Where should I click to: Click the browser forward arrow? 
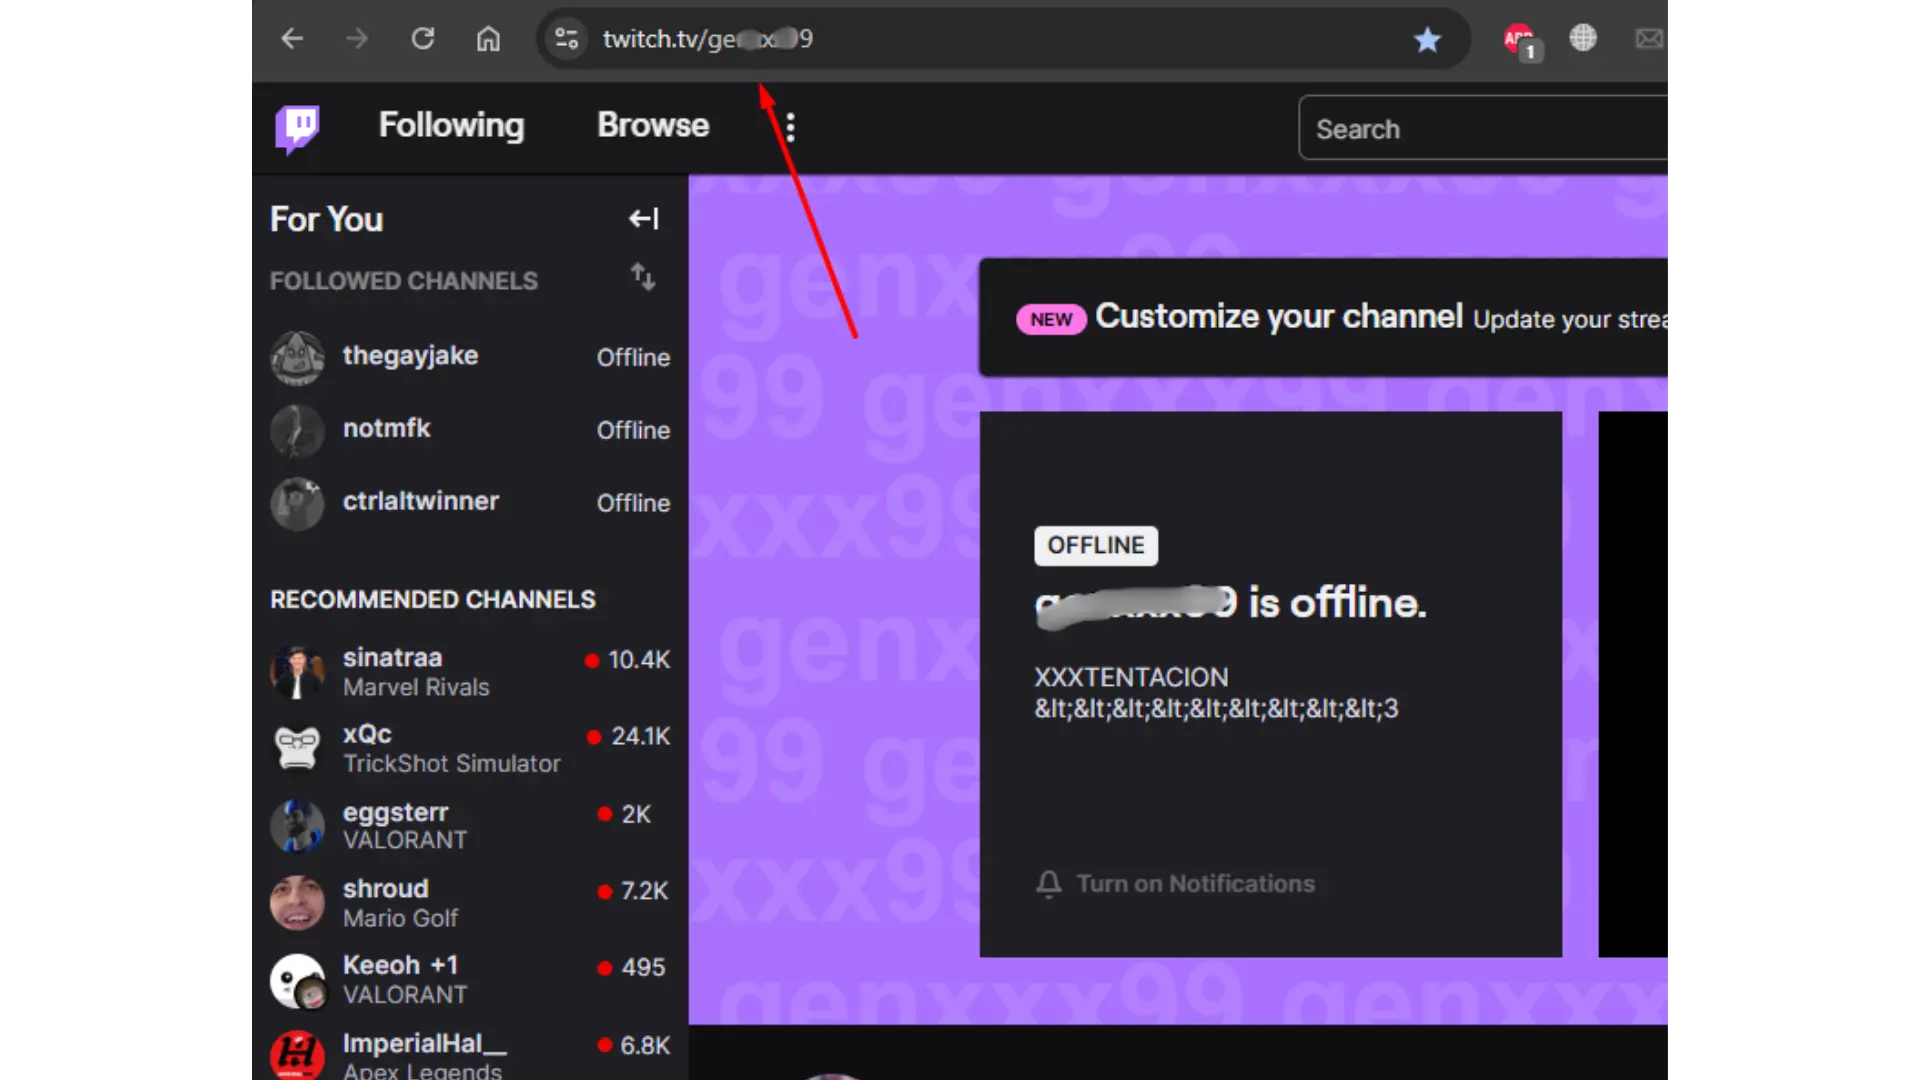coord(357,39)
